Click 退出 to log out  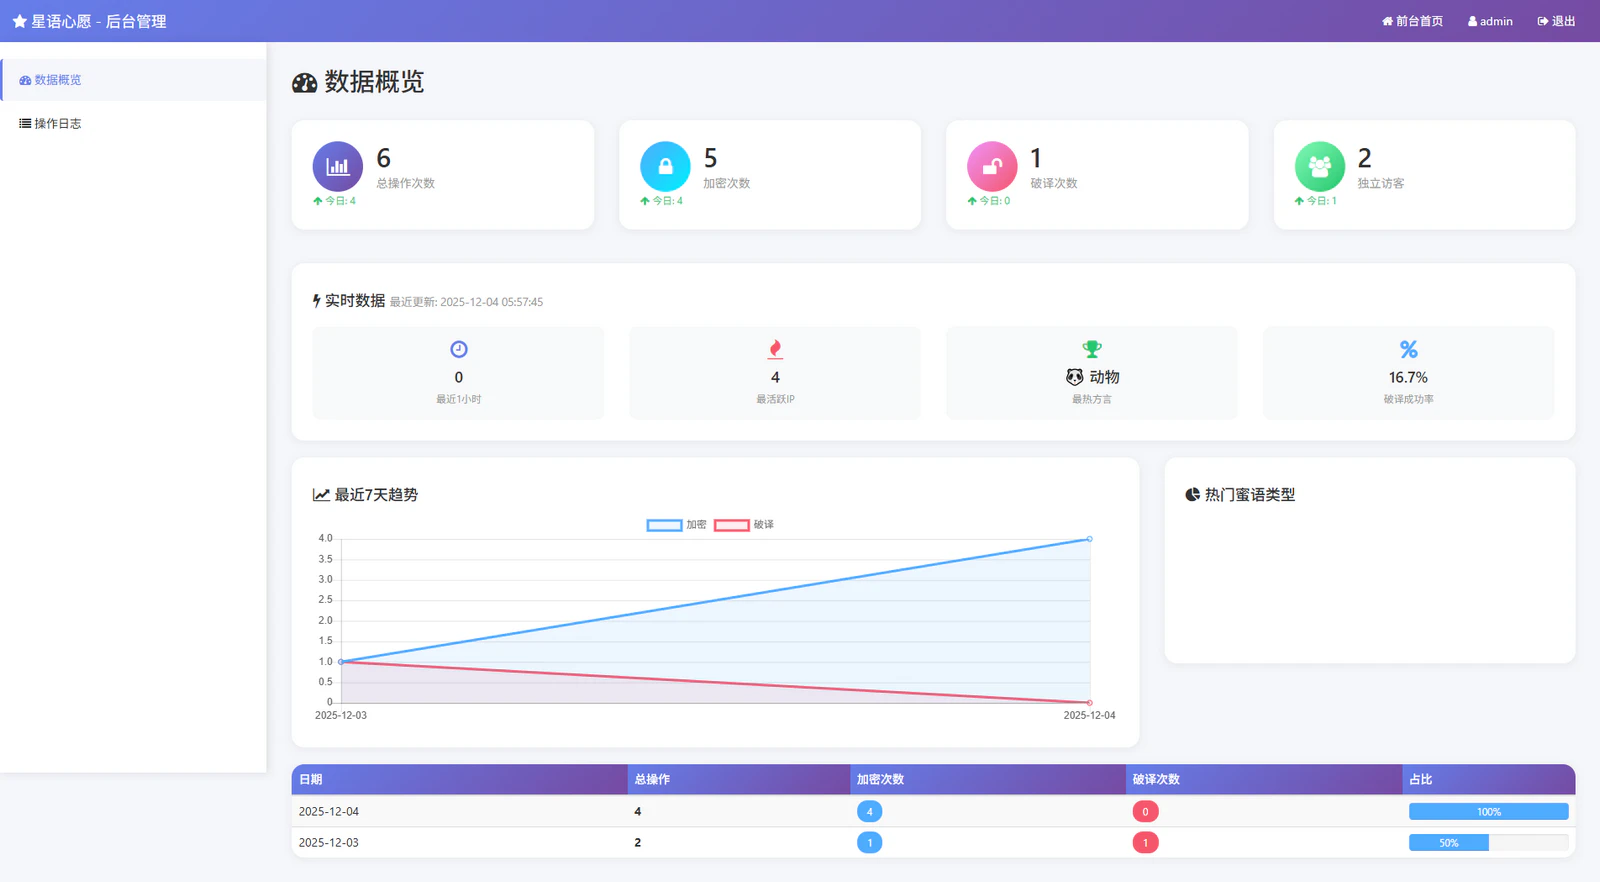point(1556,21)
